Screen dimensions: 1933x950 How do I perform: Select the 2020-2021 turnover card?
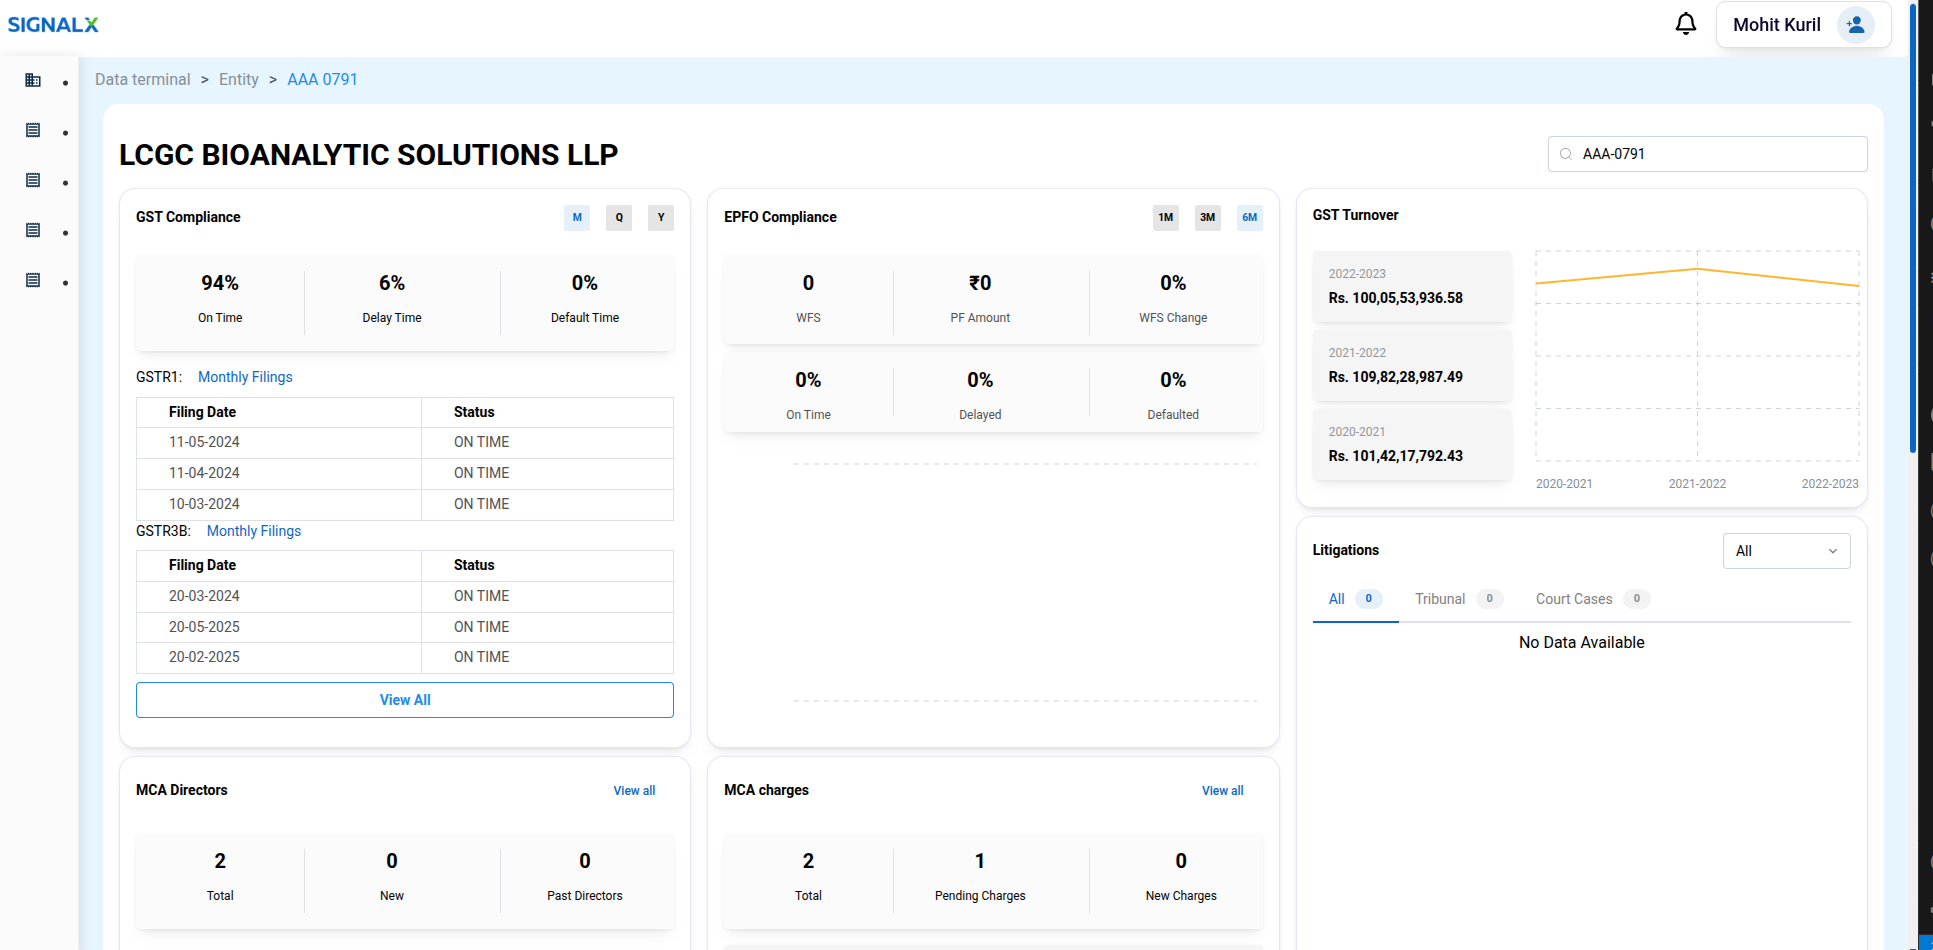tap(1412, 445)
